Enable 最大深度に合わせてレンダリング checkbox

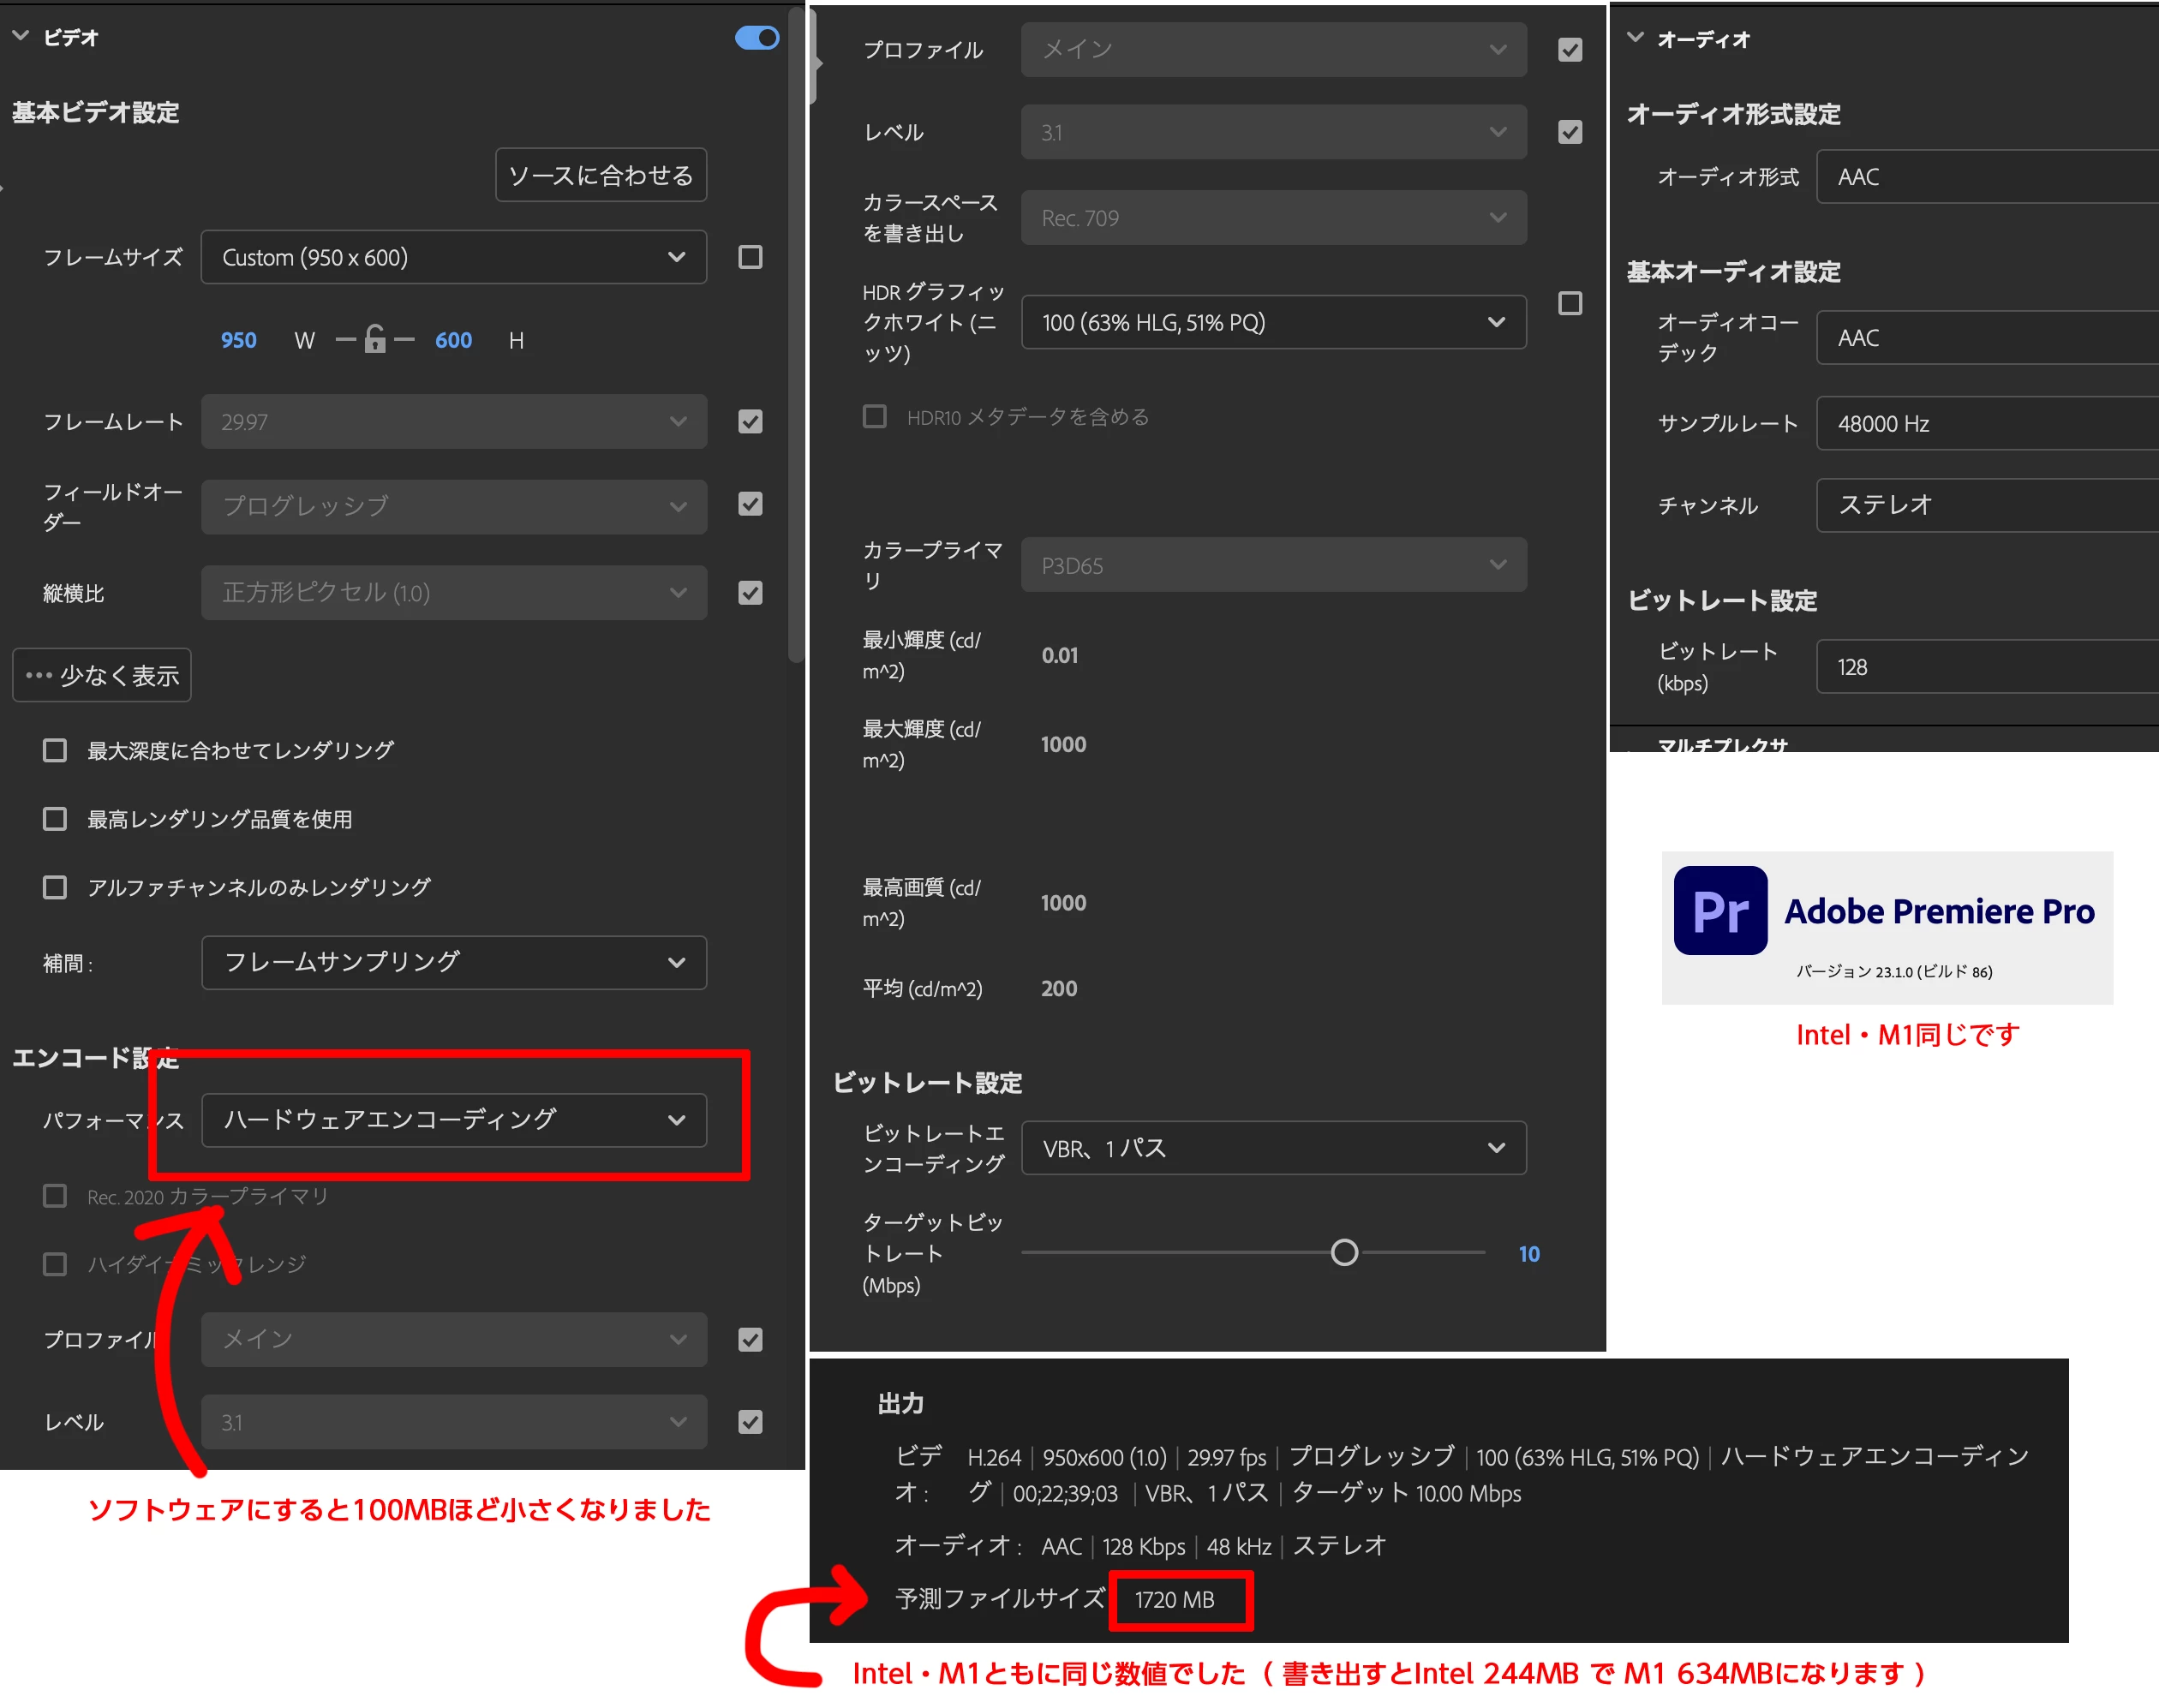55,750
